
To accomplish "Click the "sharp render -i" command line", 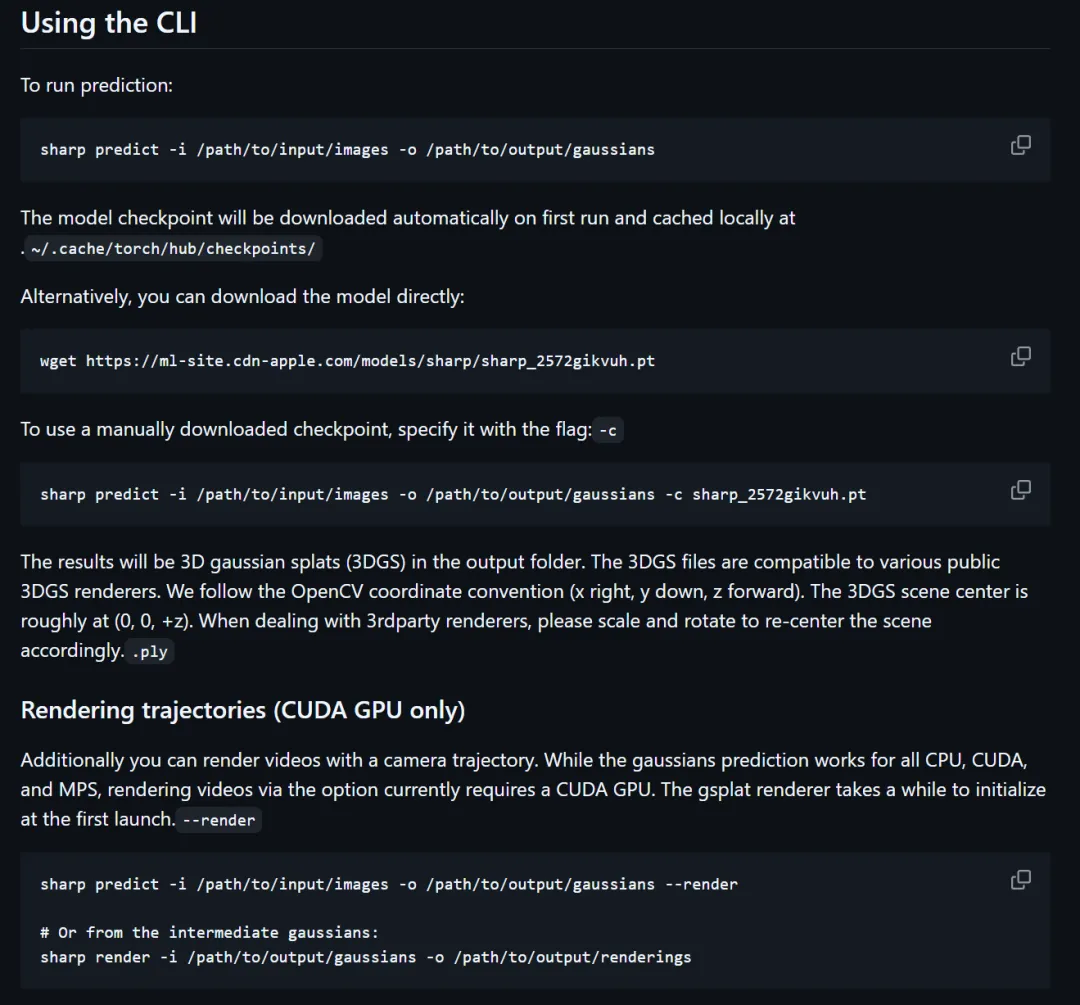I will (365, 957).
